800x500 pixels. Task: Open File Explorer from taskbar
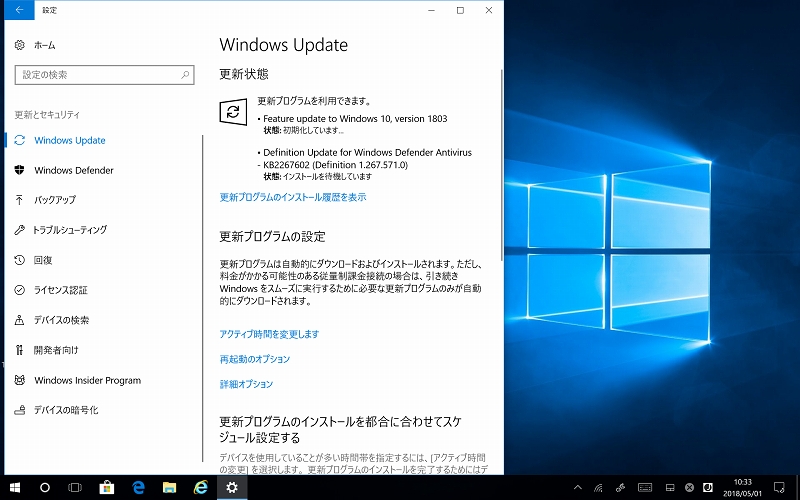[169, 488]
